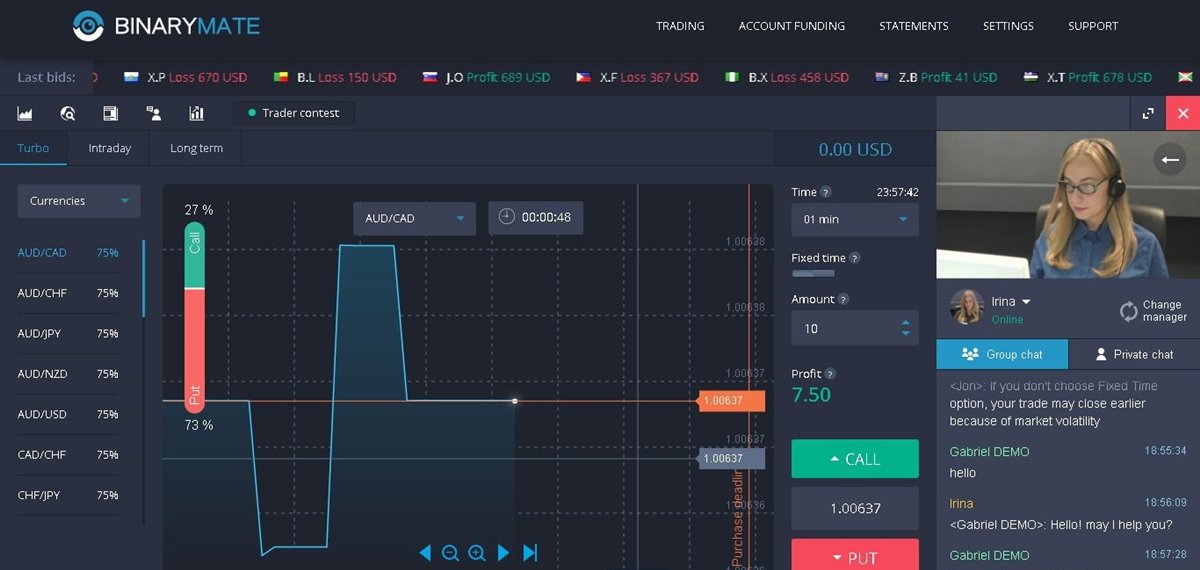Expand the video chat panel
Screen dimensions: 1200x570
pyautogui.click(x=1149, y=114)
